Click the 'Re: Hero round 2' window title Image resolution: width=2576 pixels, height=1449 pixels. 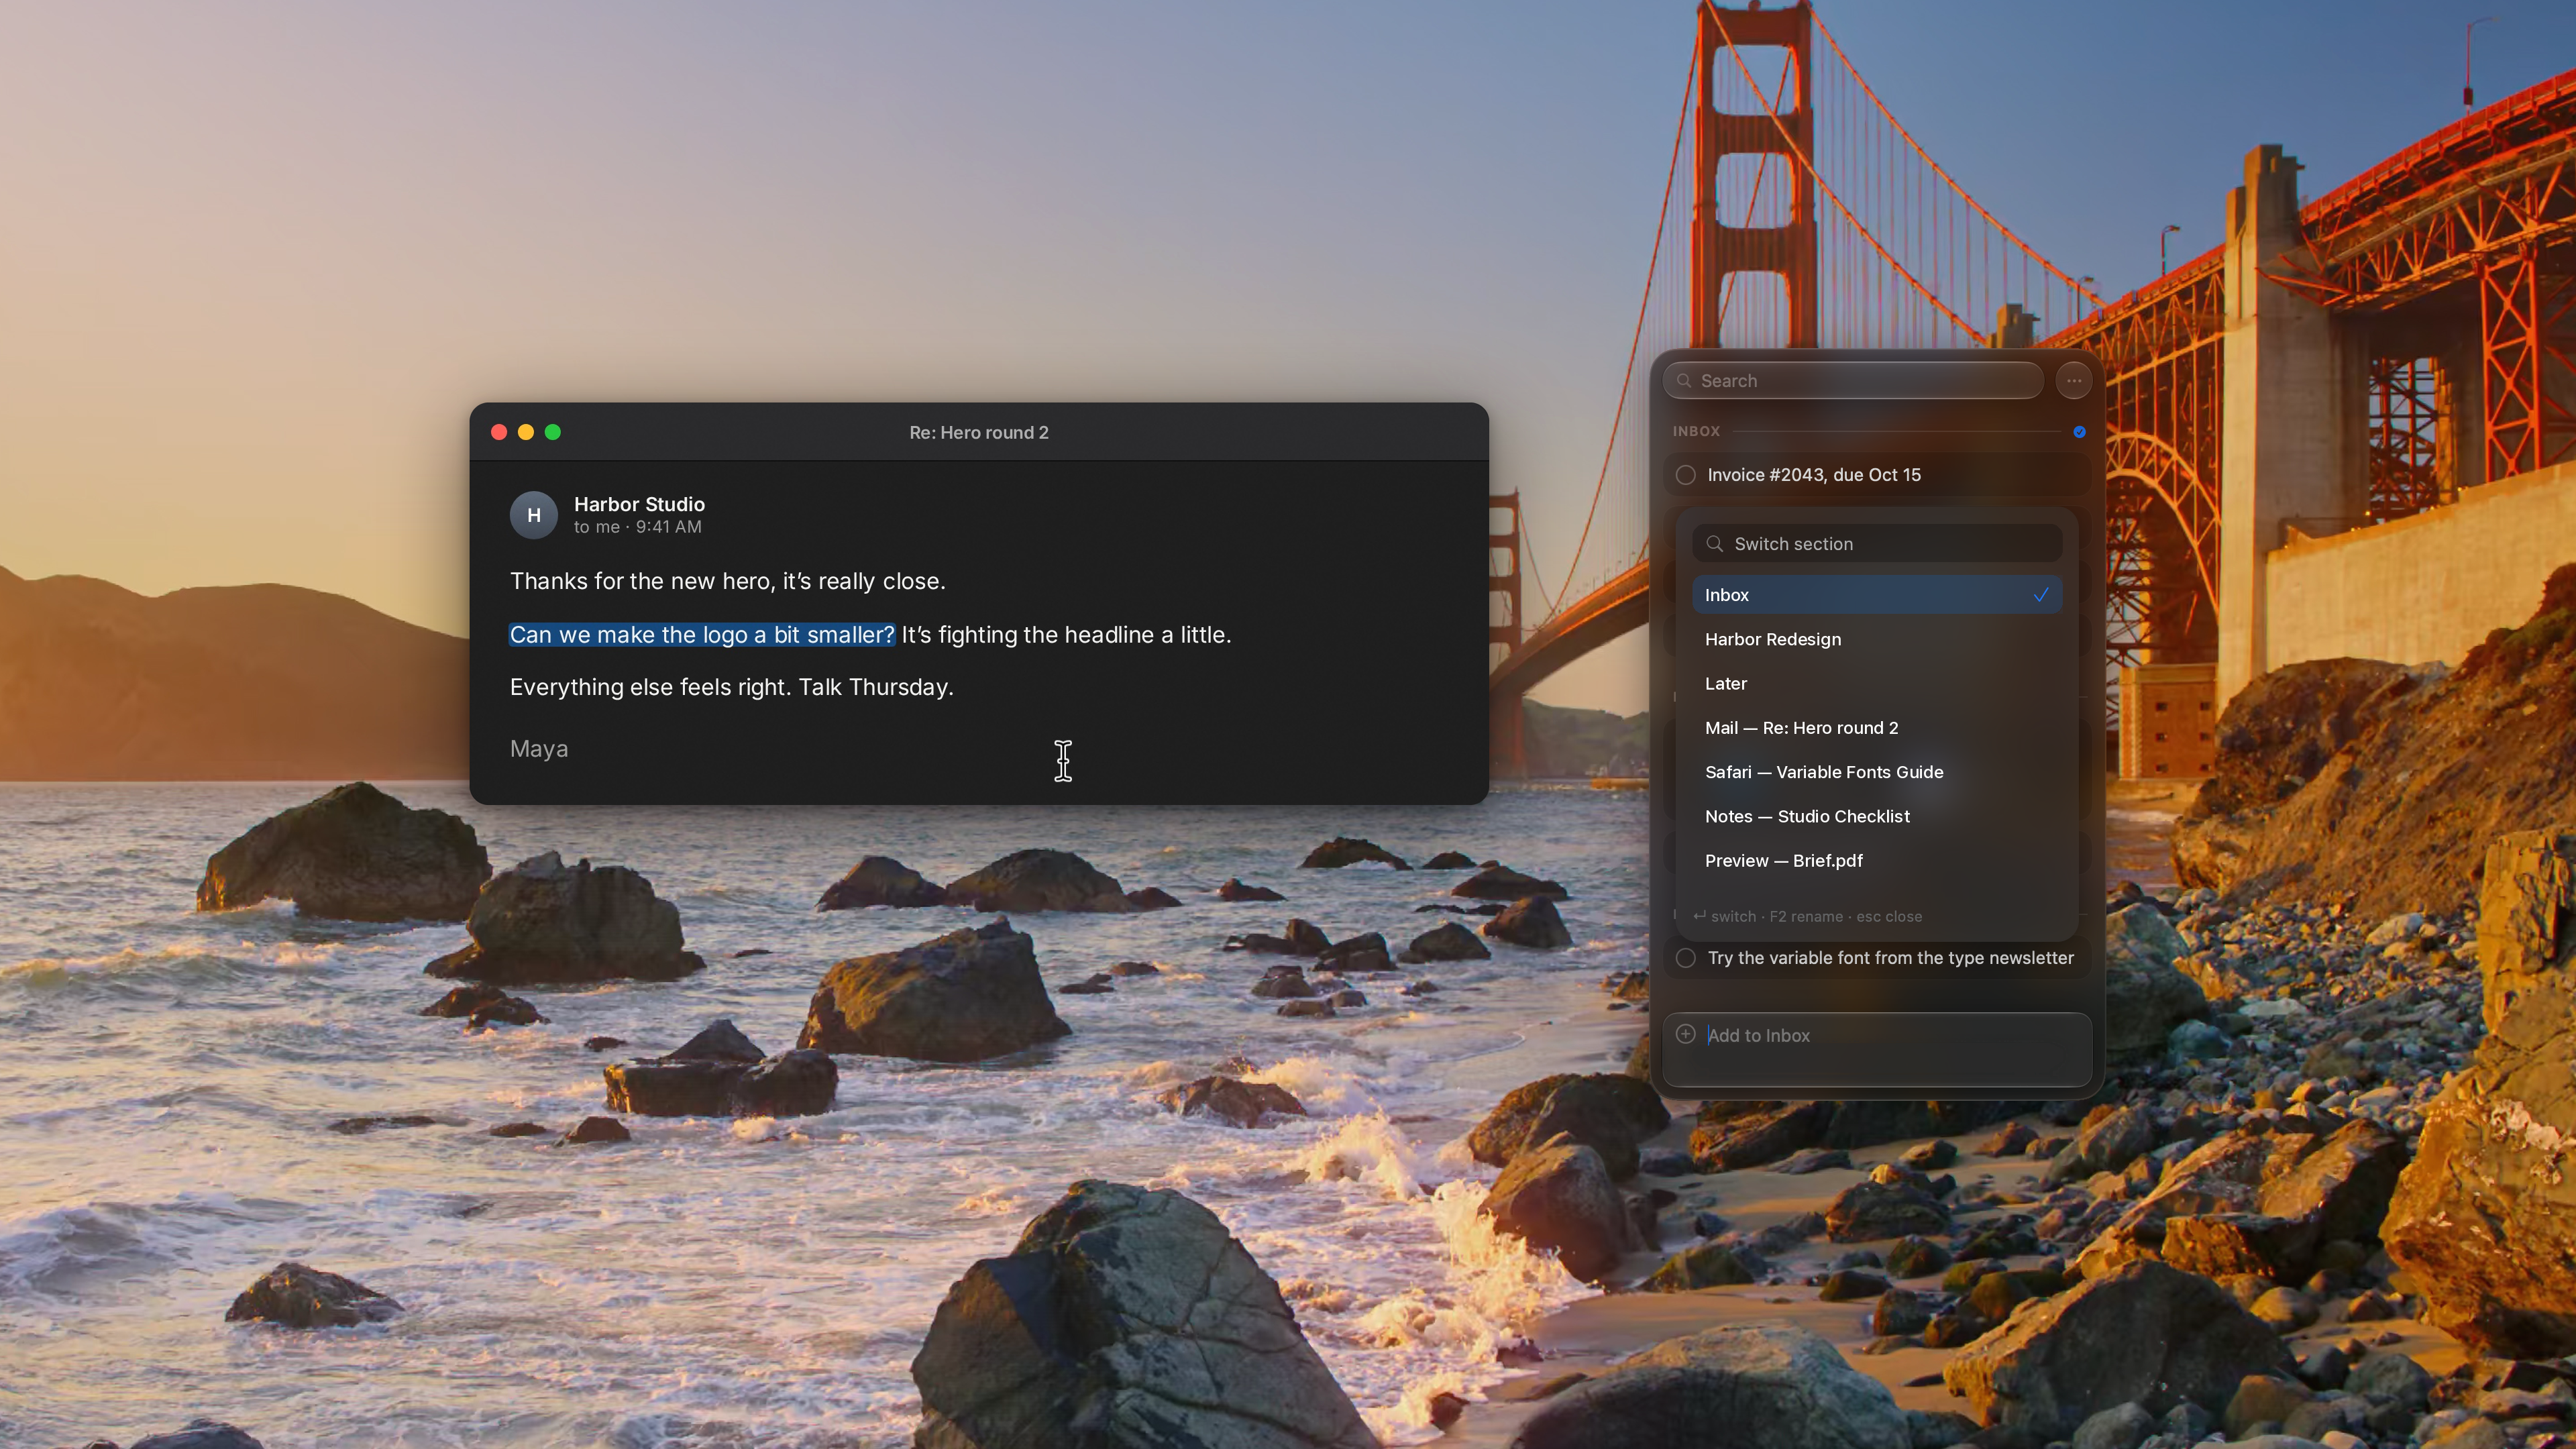[979, 432]
